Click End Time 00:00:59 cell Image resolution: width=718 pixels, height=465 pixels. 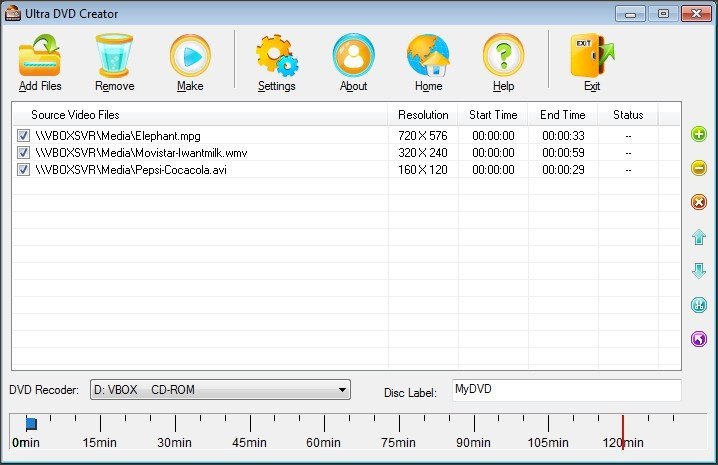[563, 153]
